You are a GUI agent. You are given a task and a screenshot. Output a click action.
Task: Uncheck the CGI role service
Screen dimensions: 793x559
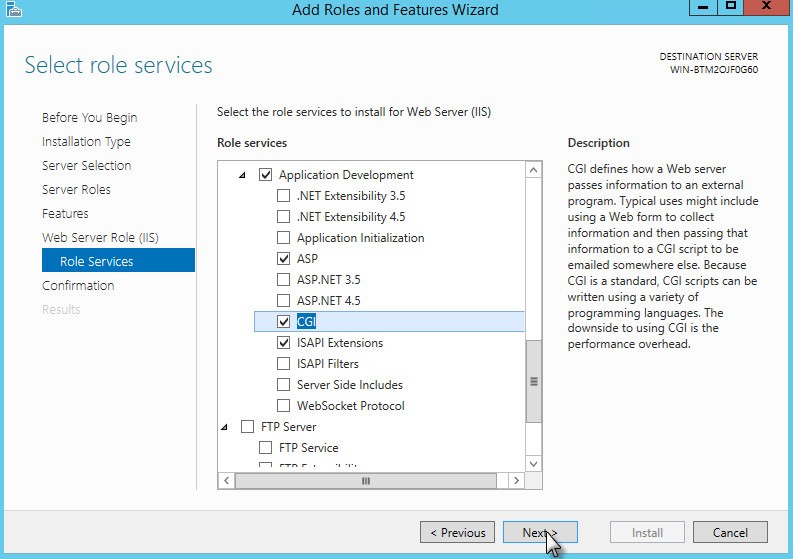coord(284,322)
